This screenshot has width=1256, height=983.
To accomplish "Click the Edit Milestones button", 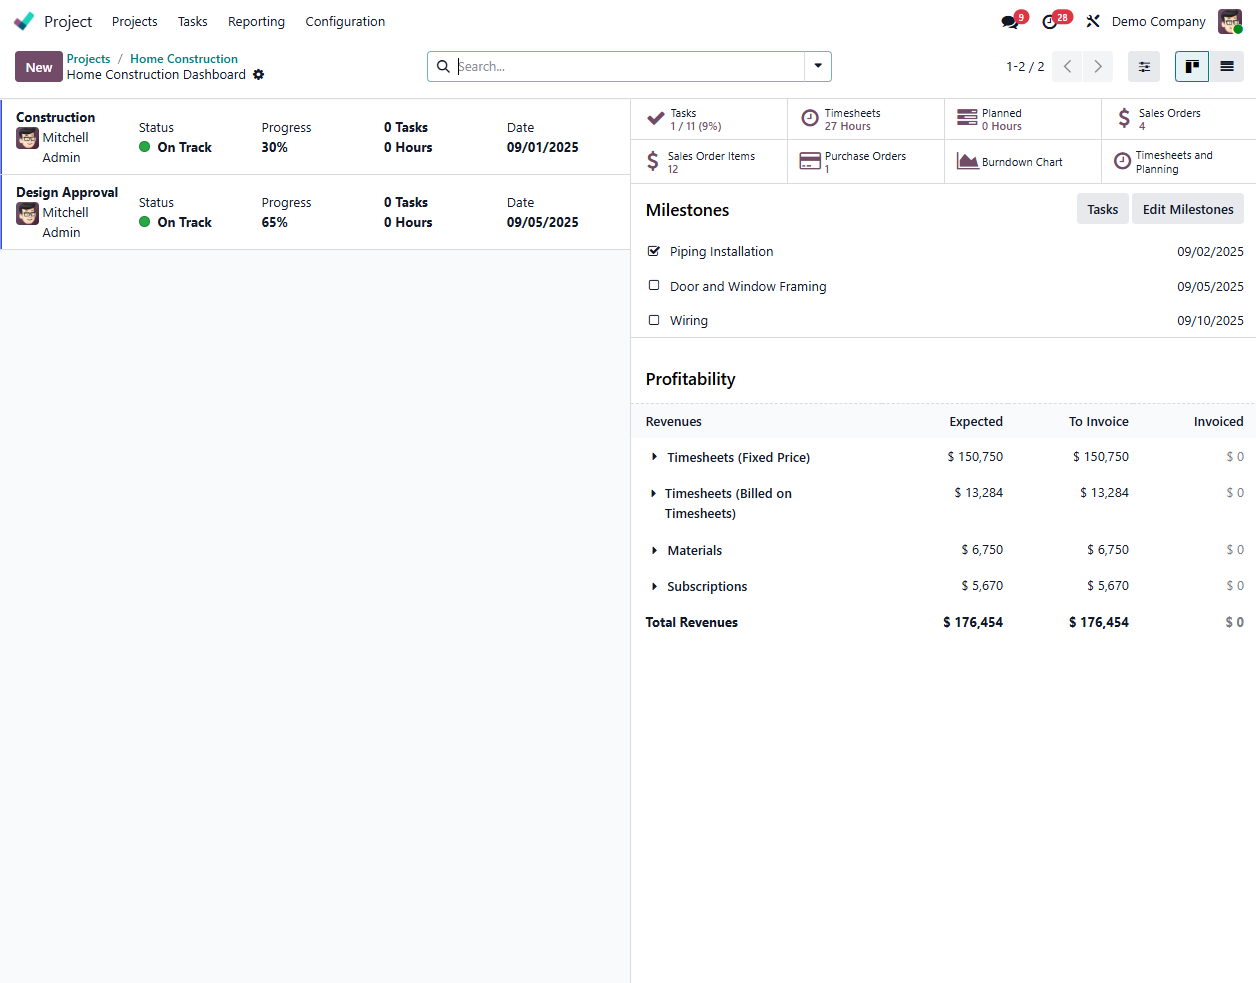I will tap(1187, 209).
